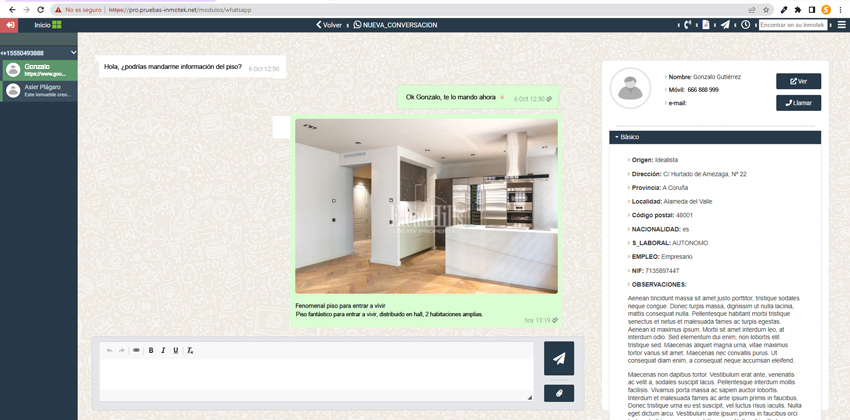Image resolution: width=850 pixels, height=420 pixels.
Task: Open the kitchen photo in the chat
Action: point(426,206)
